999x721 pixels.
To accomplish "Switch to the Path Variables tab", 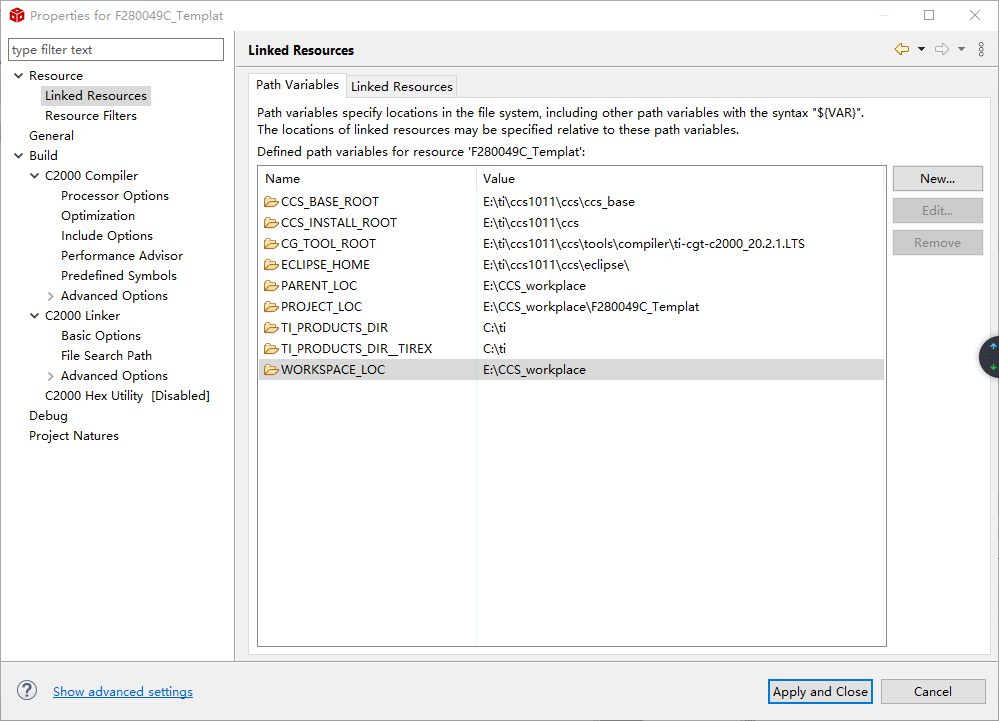I will pyautogui.click(x=297, y=85).
